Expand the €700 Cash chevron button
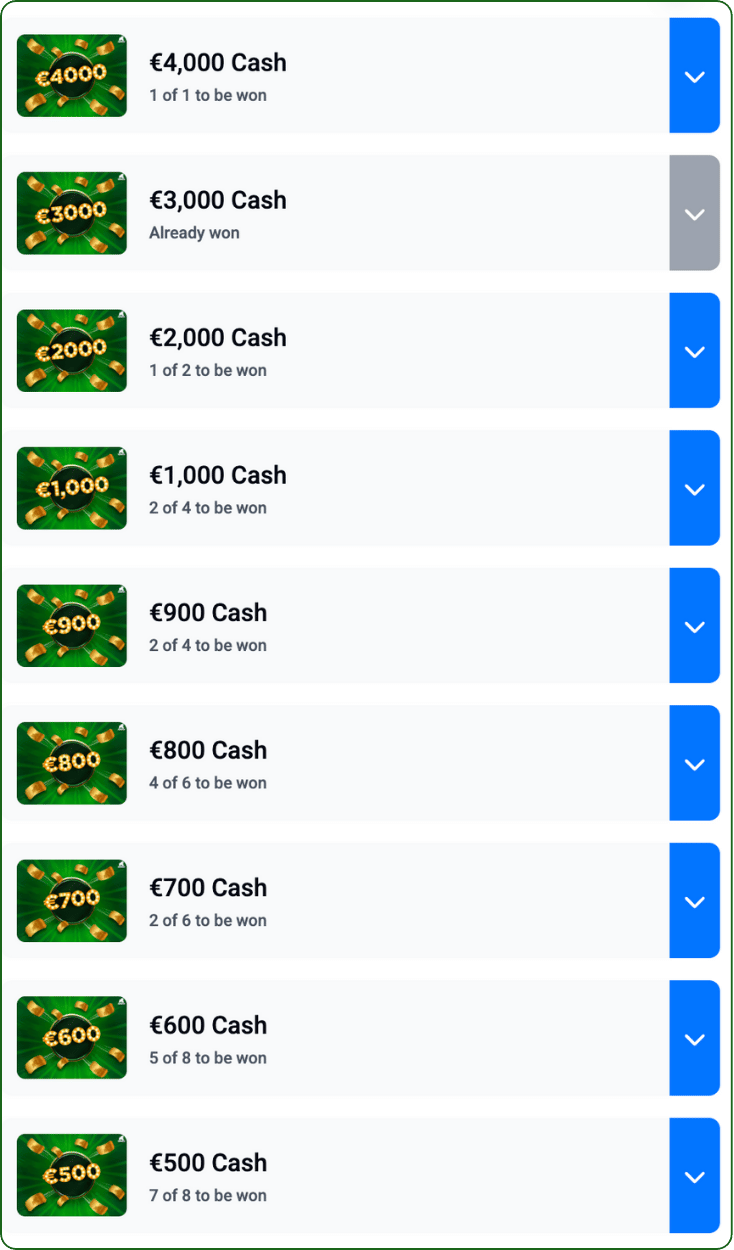The width and height of the screenshot is (734, 1250). tap(694, 901)
